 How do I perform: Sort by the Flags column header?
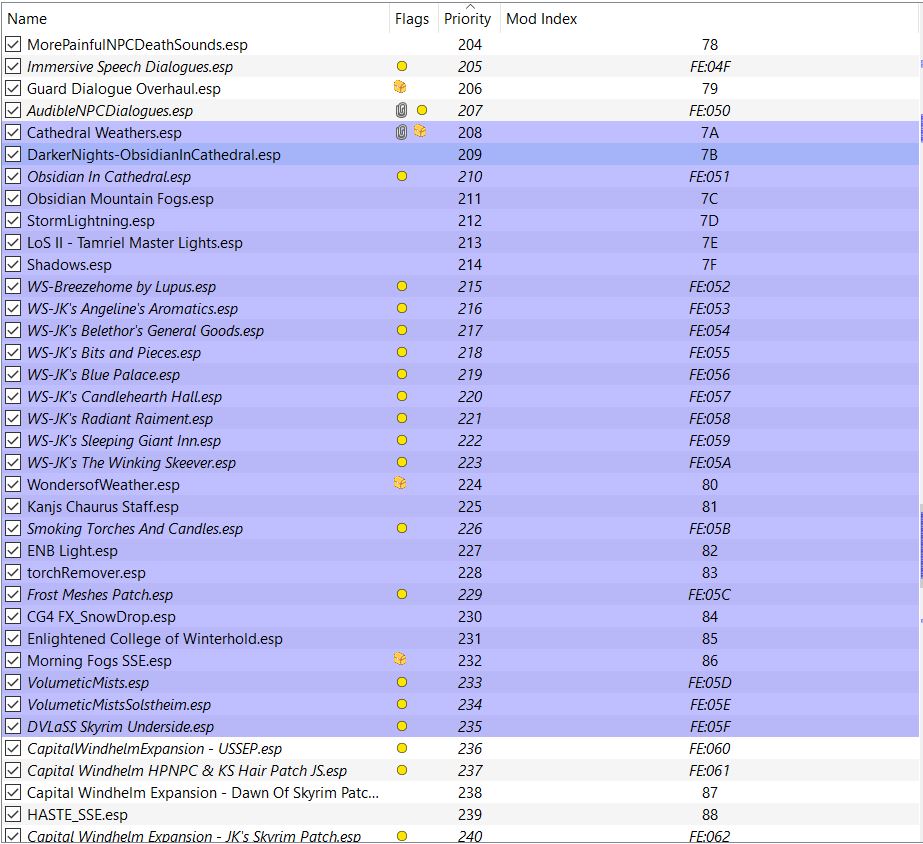(413, 19)
